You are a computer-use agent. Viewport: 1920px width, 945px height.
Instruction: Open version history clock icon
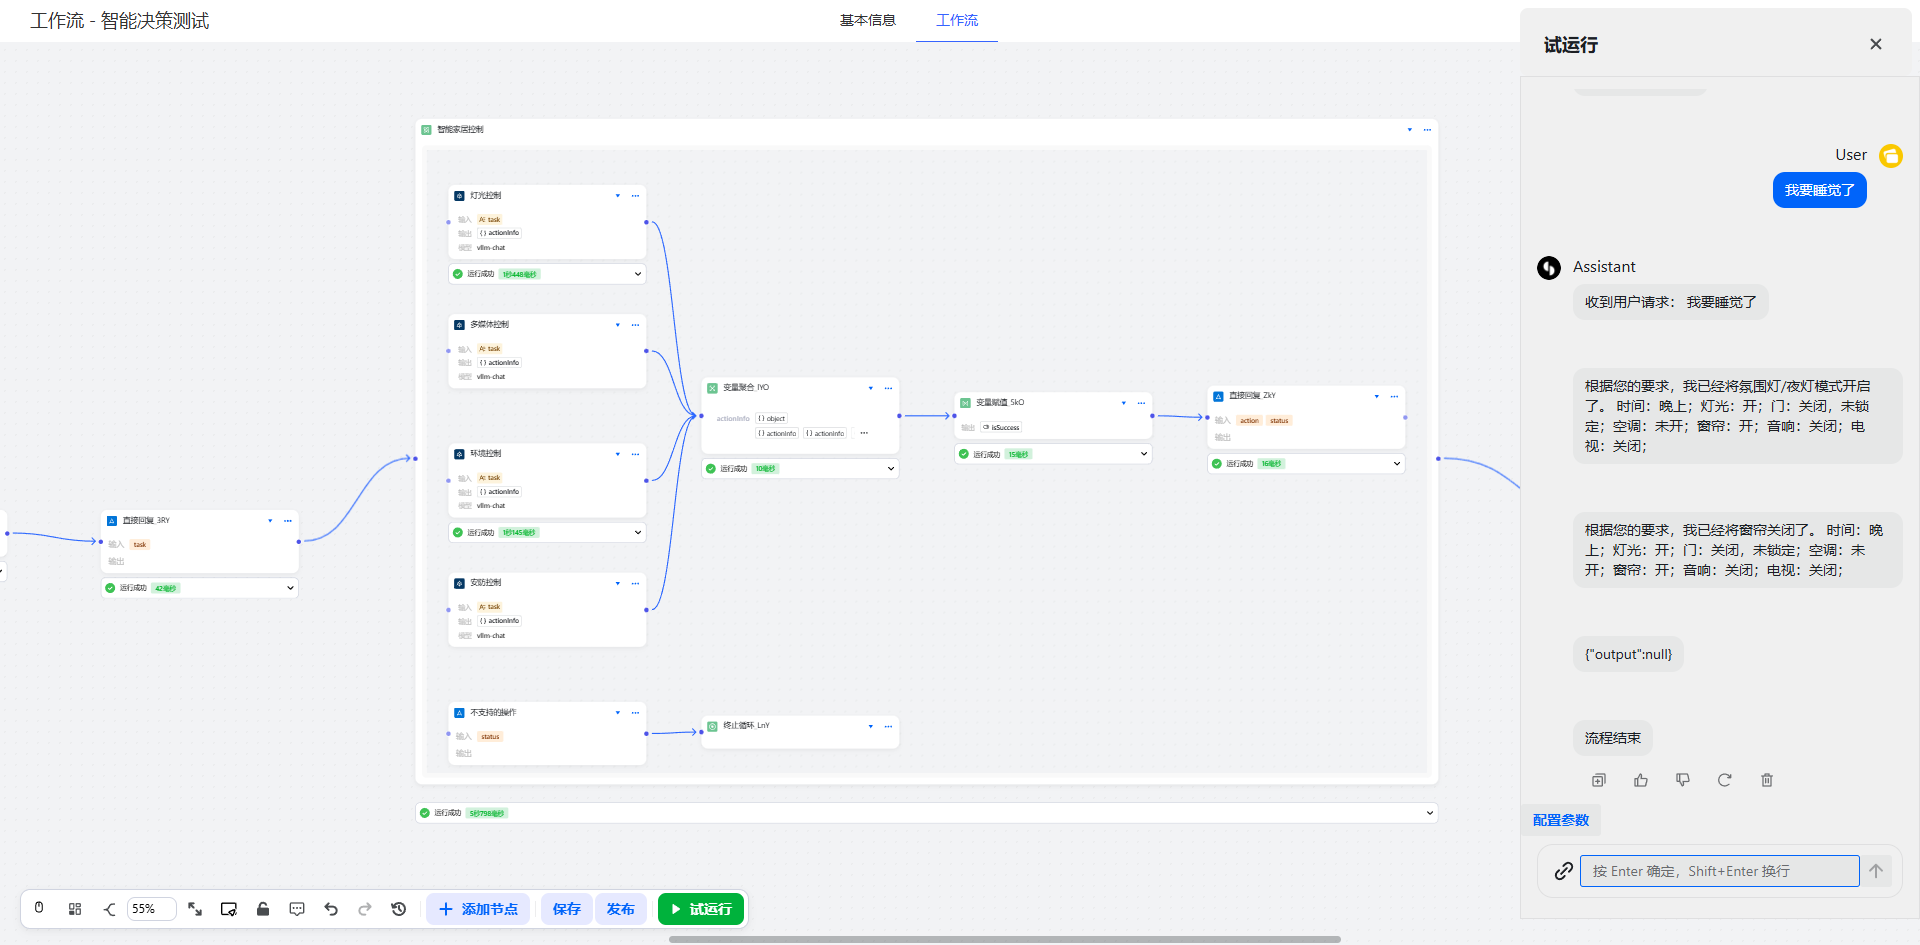(399, 909)
